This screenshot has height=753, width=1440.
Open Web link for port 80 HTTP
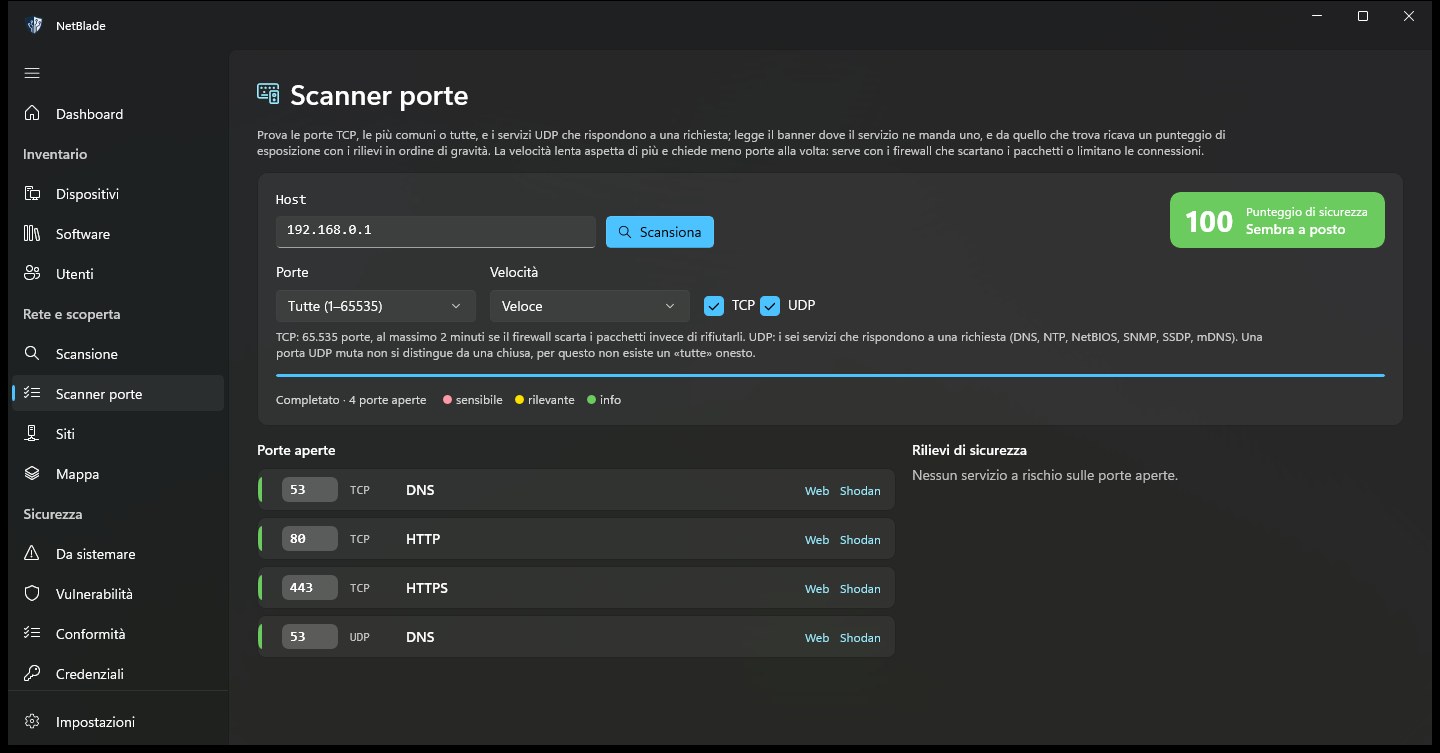817,540
